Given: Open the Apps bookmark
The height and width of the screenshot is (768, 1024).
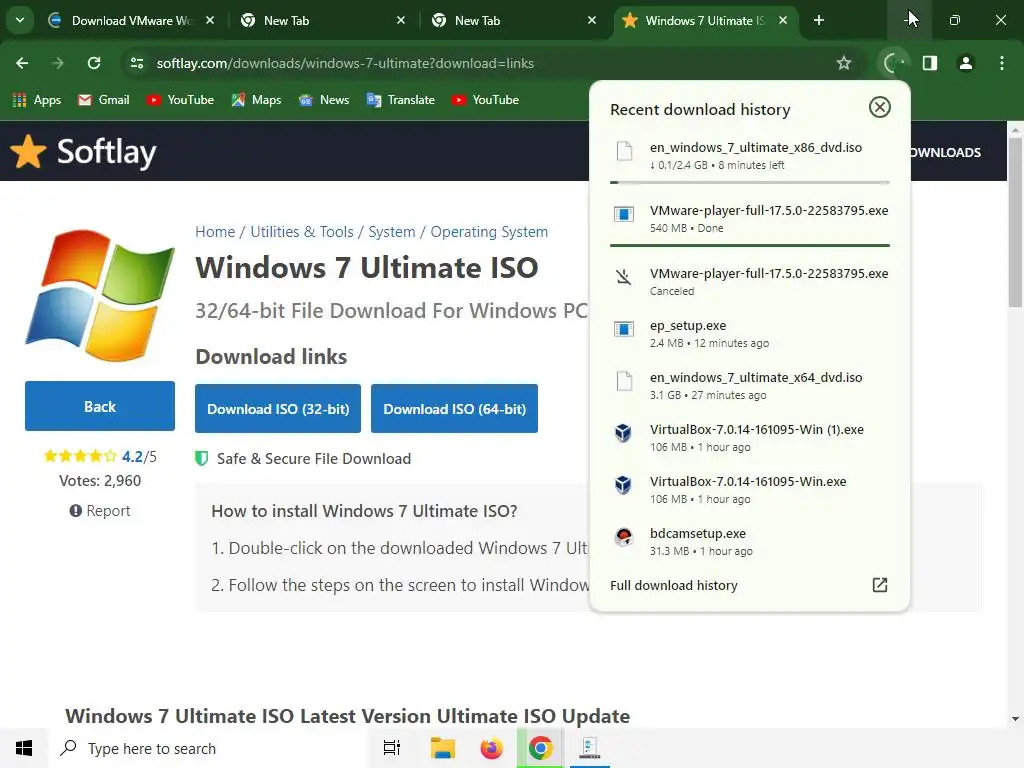Looking at the screenshot, I should [37, 100].
